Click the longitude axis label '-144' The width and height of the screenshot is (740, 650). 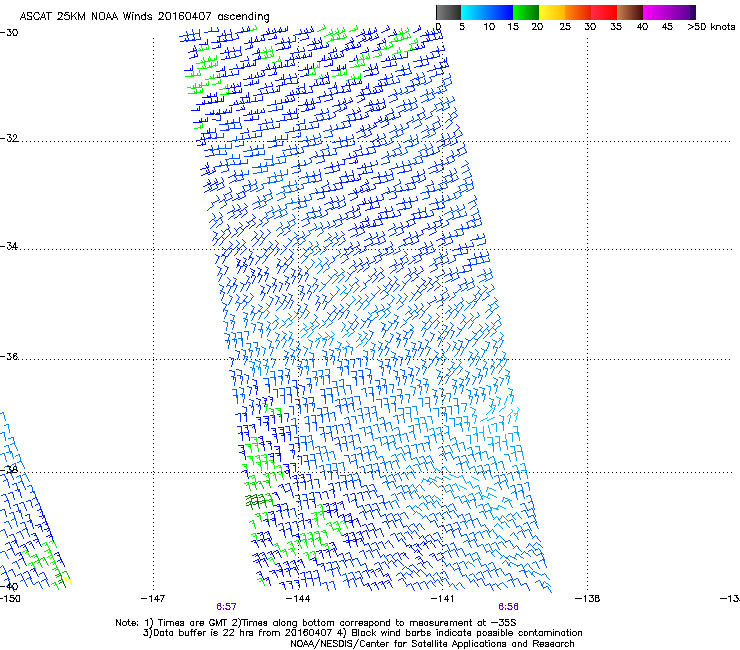pos(298,599)
